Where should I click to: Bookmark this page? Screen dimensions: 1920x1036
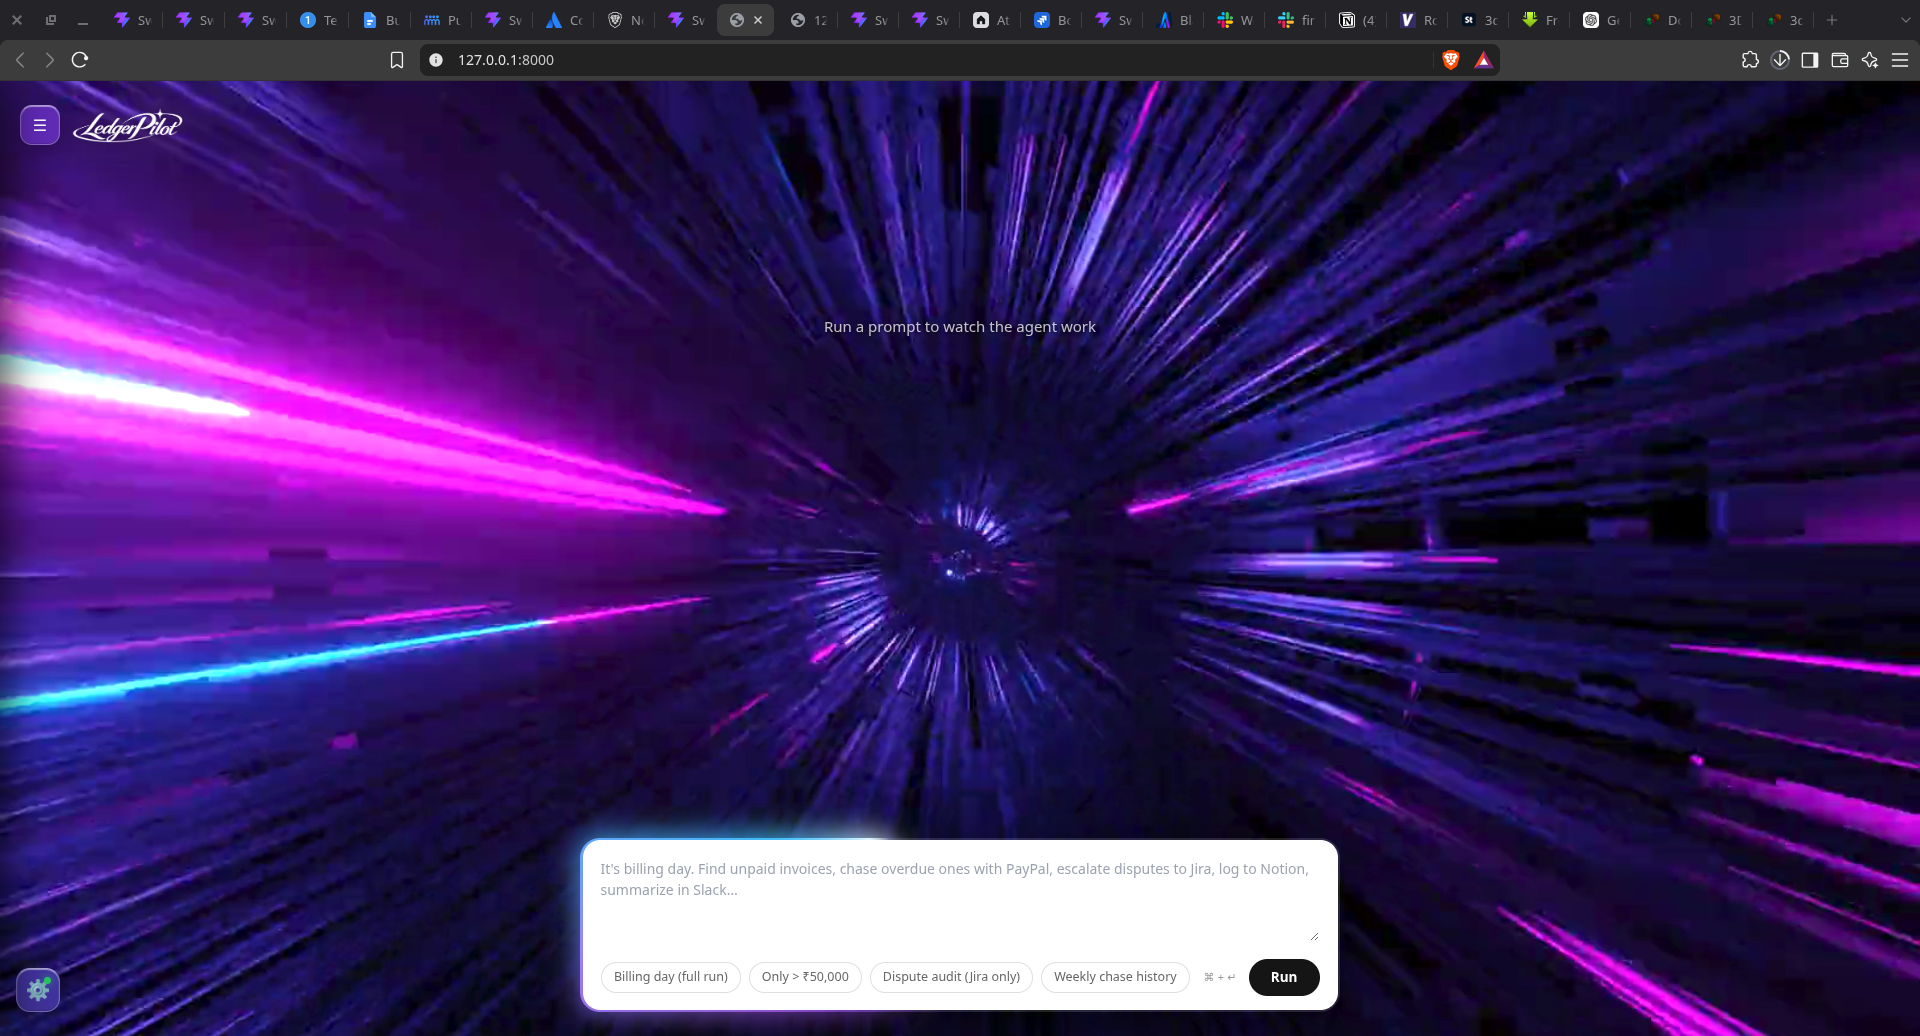tap(397, 60)
